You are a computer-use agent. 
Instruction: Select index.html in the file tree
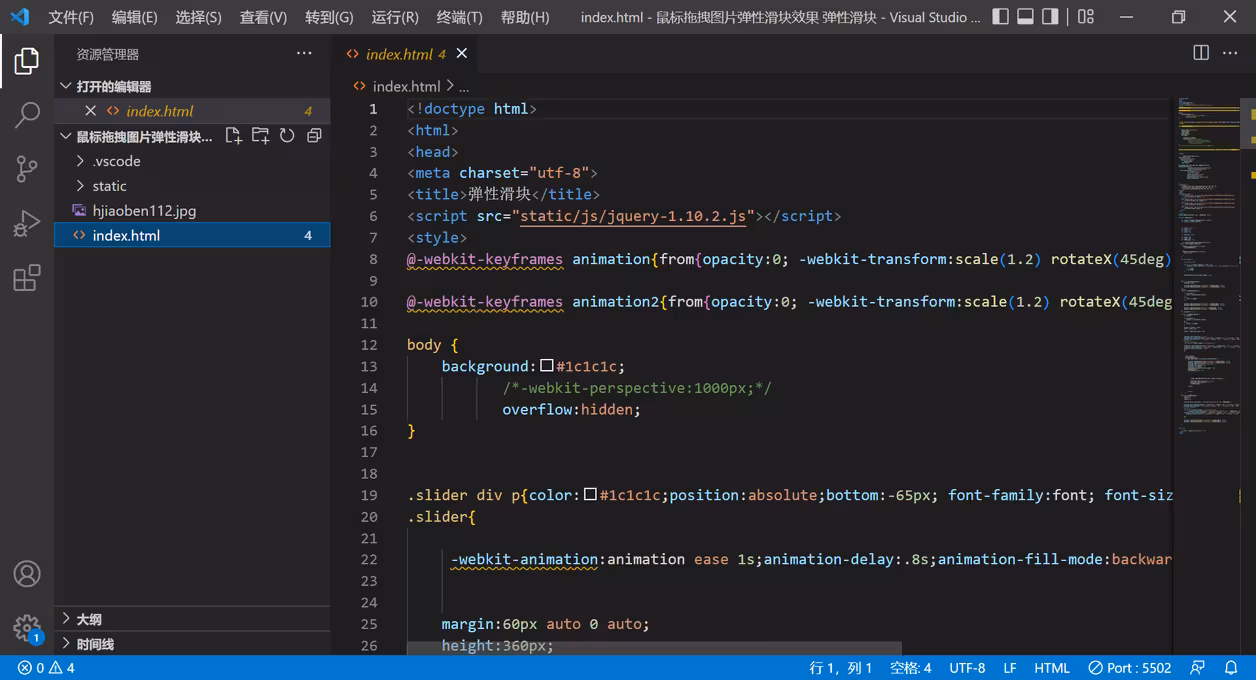192,235
